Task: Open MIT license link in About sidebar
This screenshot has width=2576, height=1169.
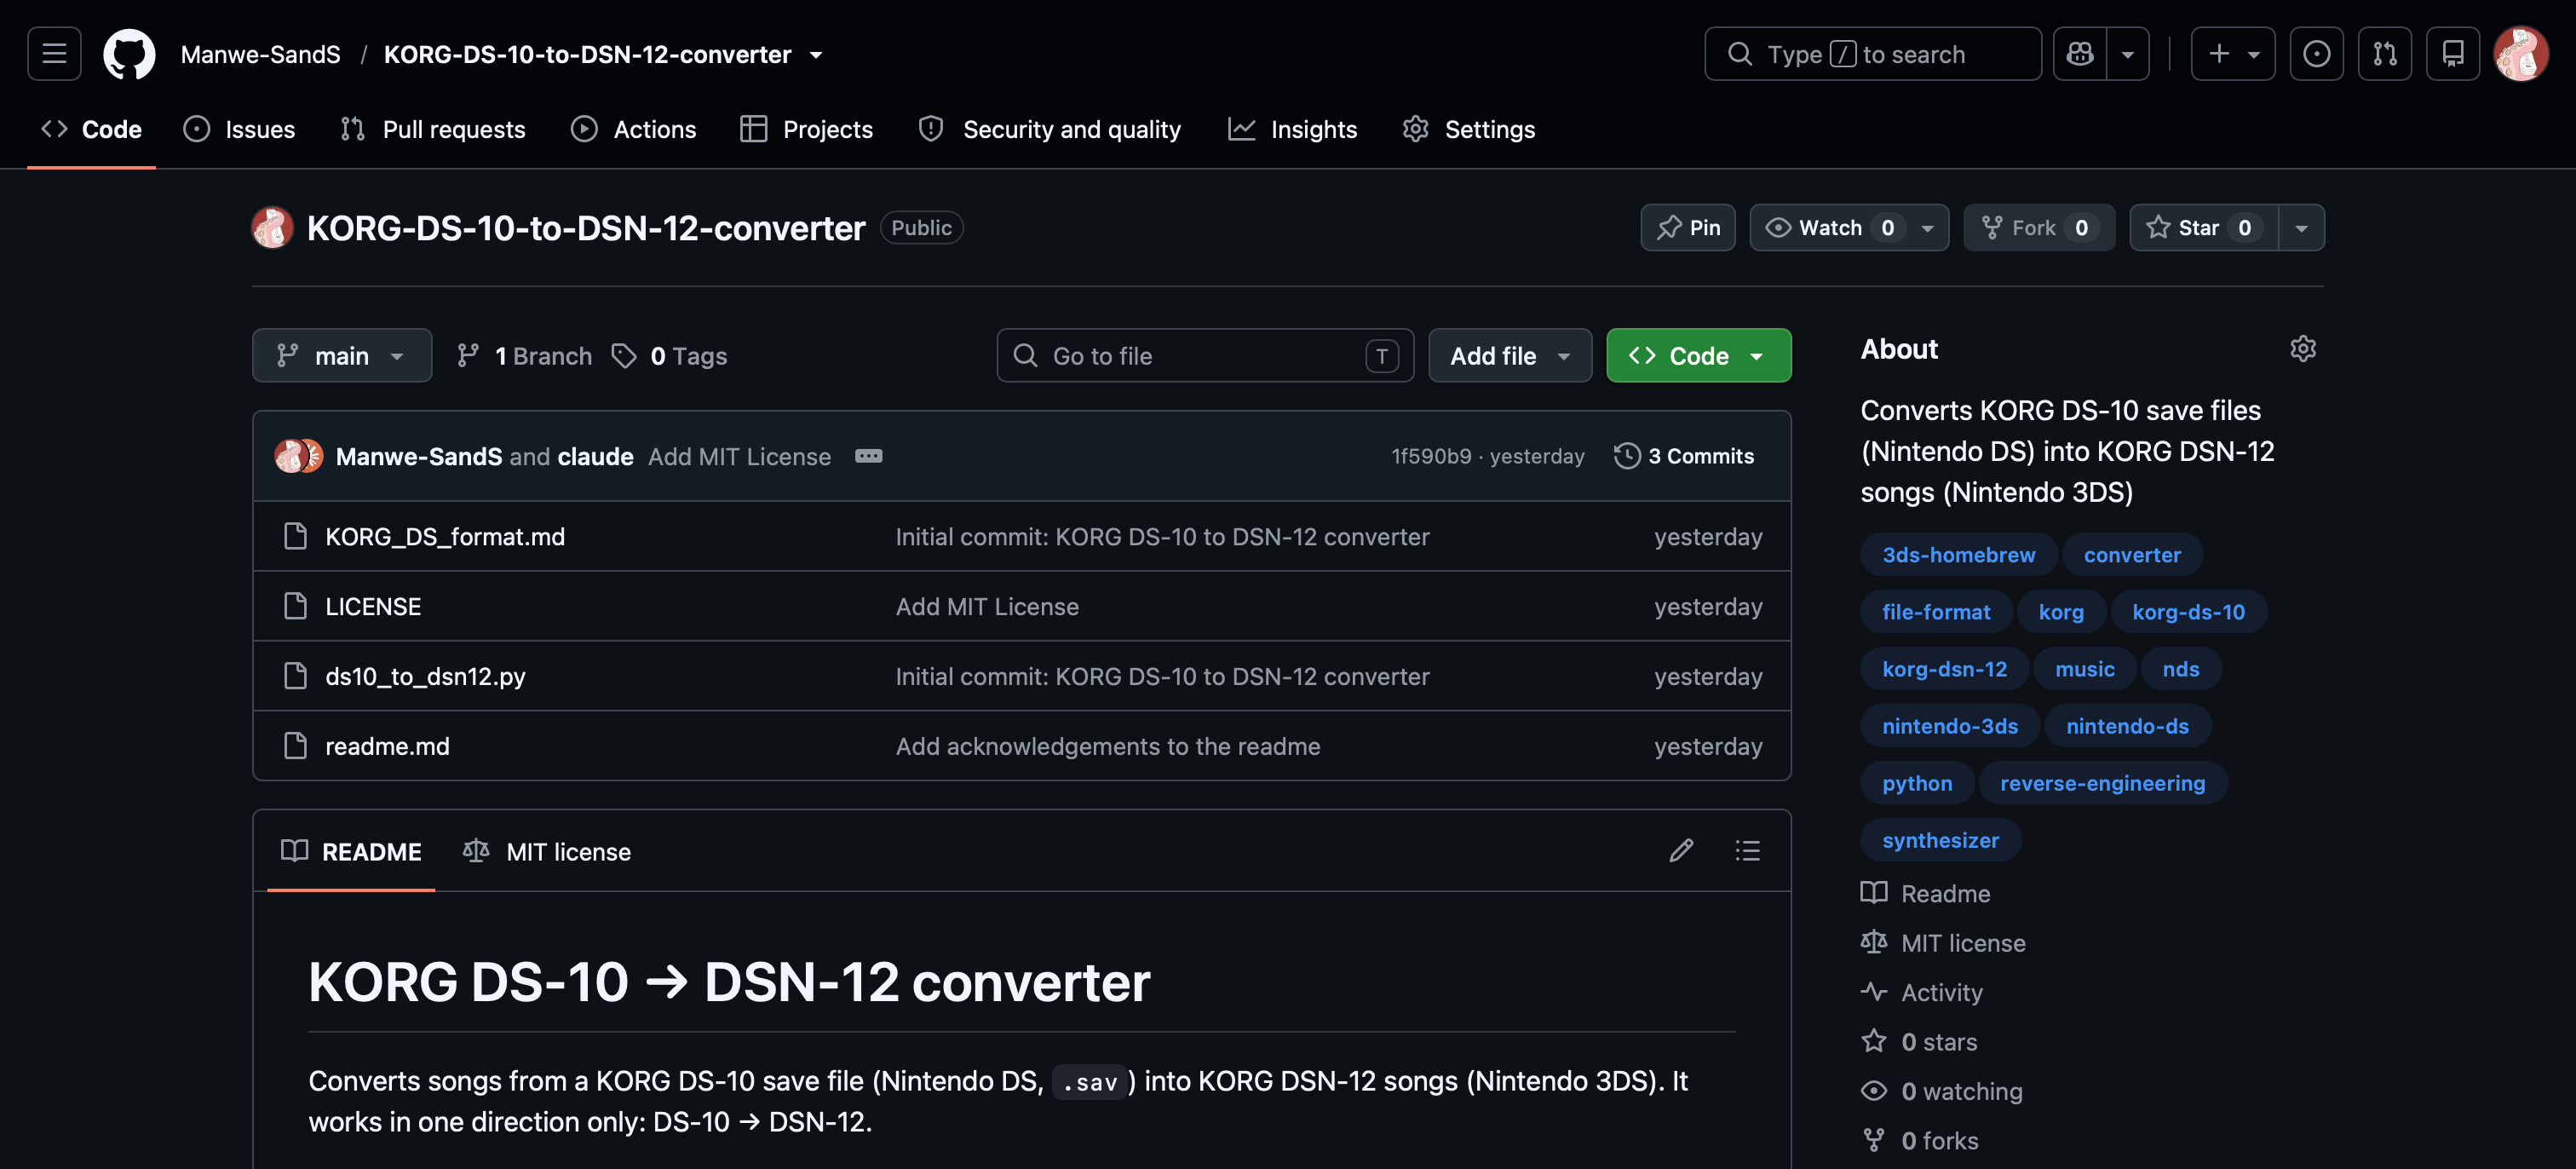Action: [1943, 942]
